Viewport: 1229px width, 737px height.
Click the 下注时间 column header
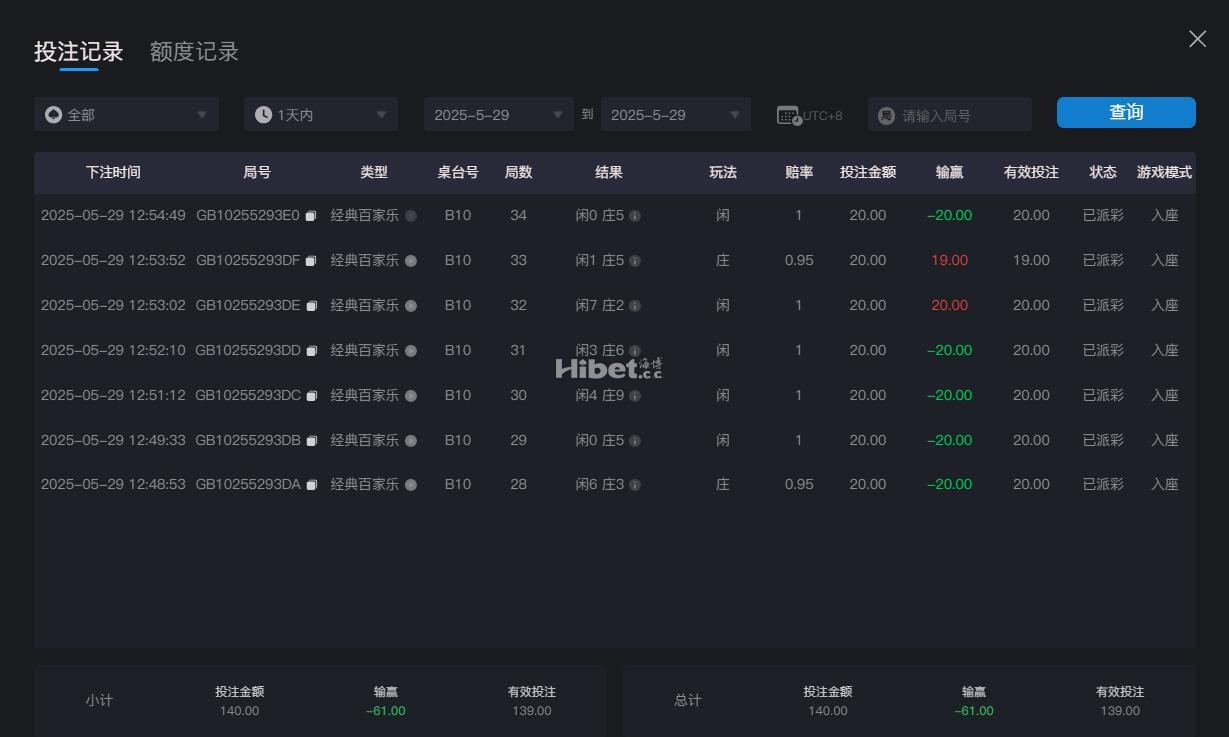[x=113, y=173]
